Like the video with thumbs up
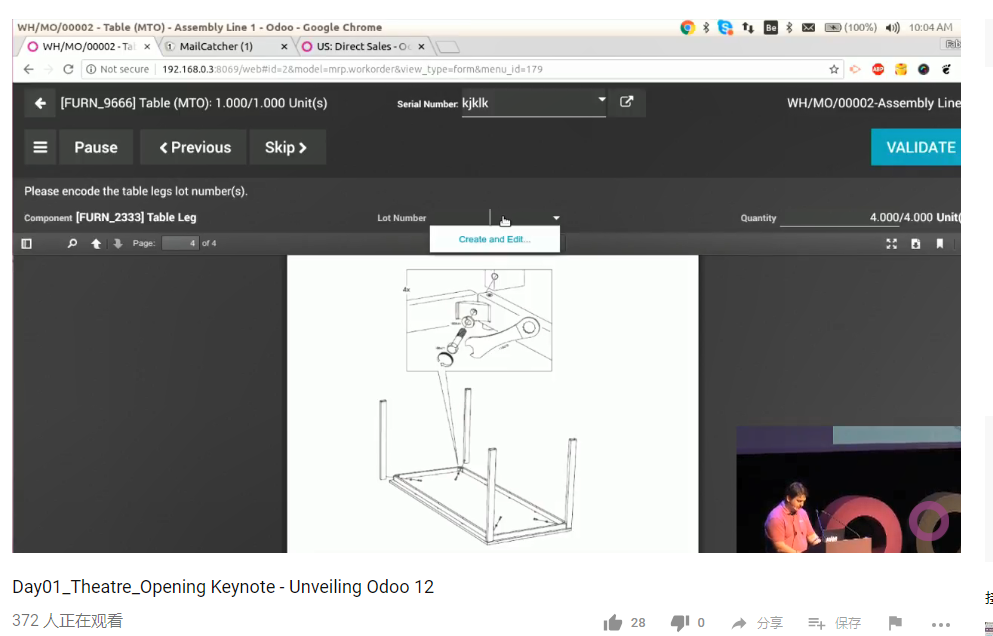993x636 pixels. [613, 623]
